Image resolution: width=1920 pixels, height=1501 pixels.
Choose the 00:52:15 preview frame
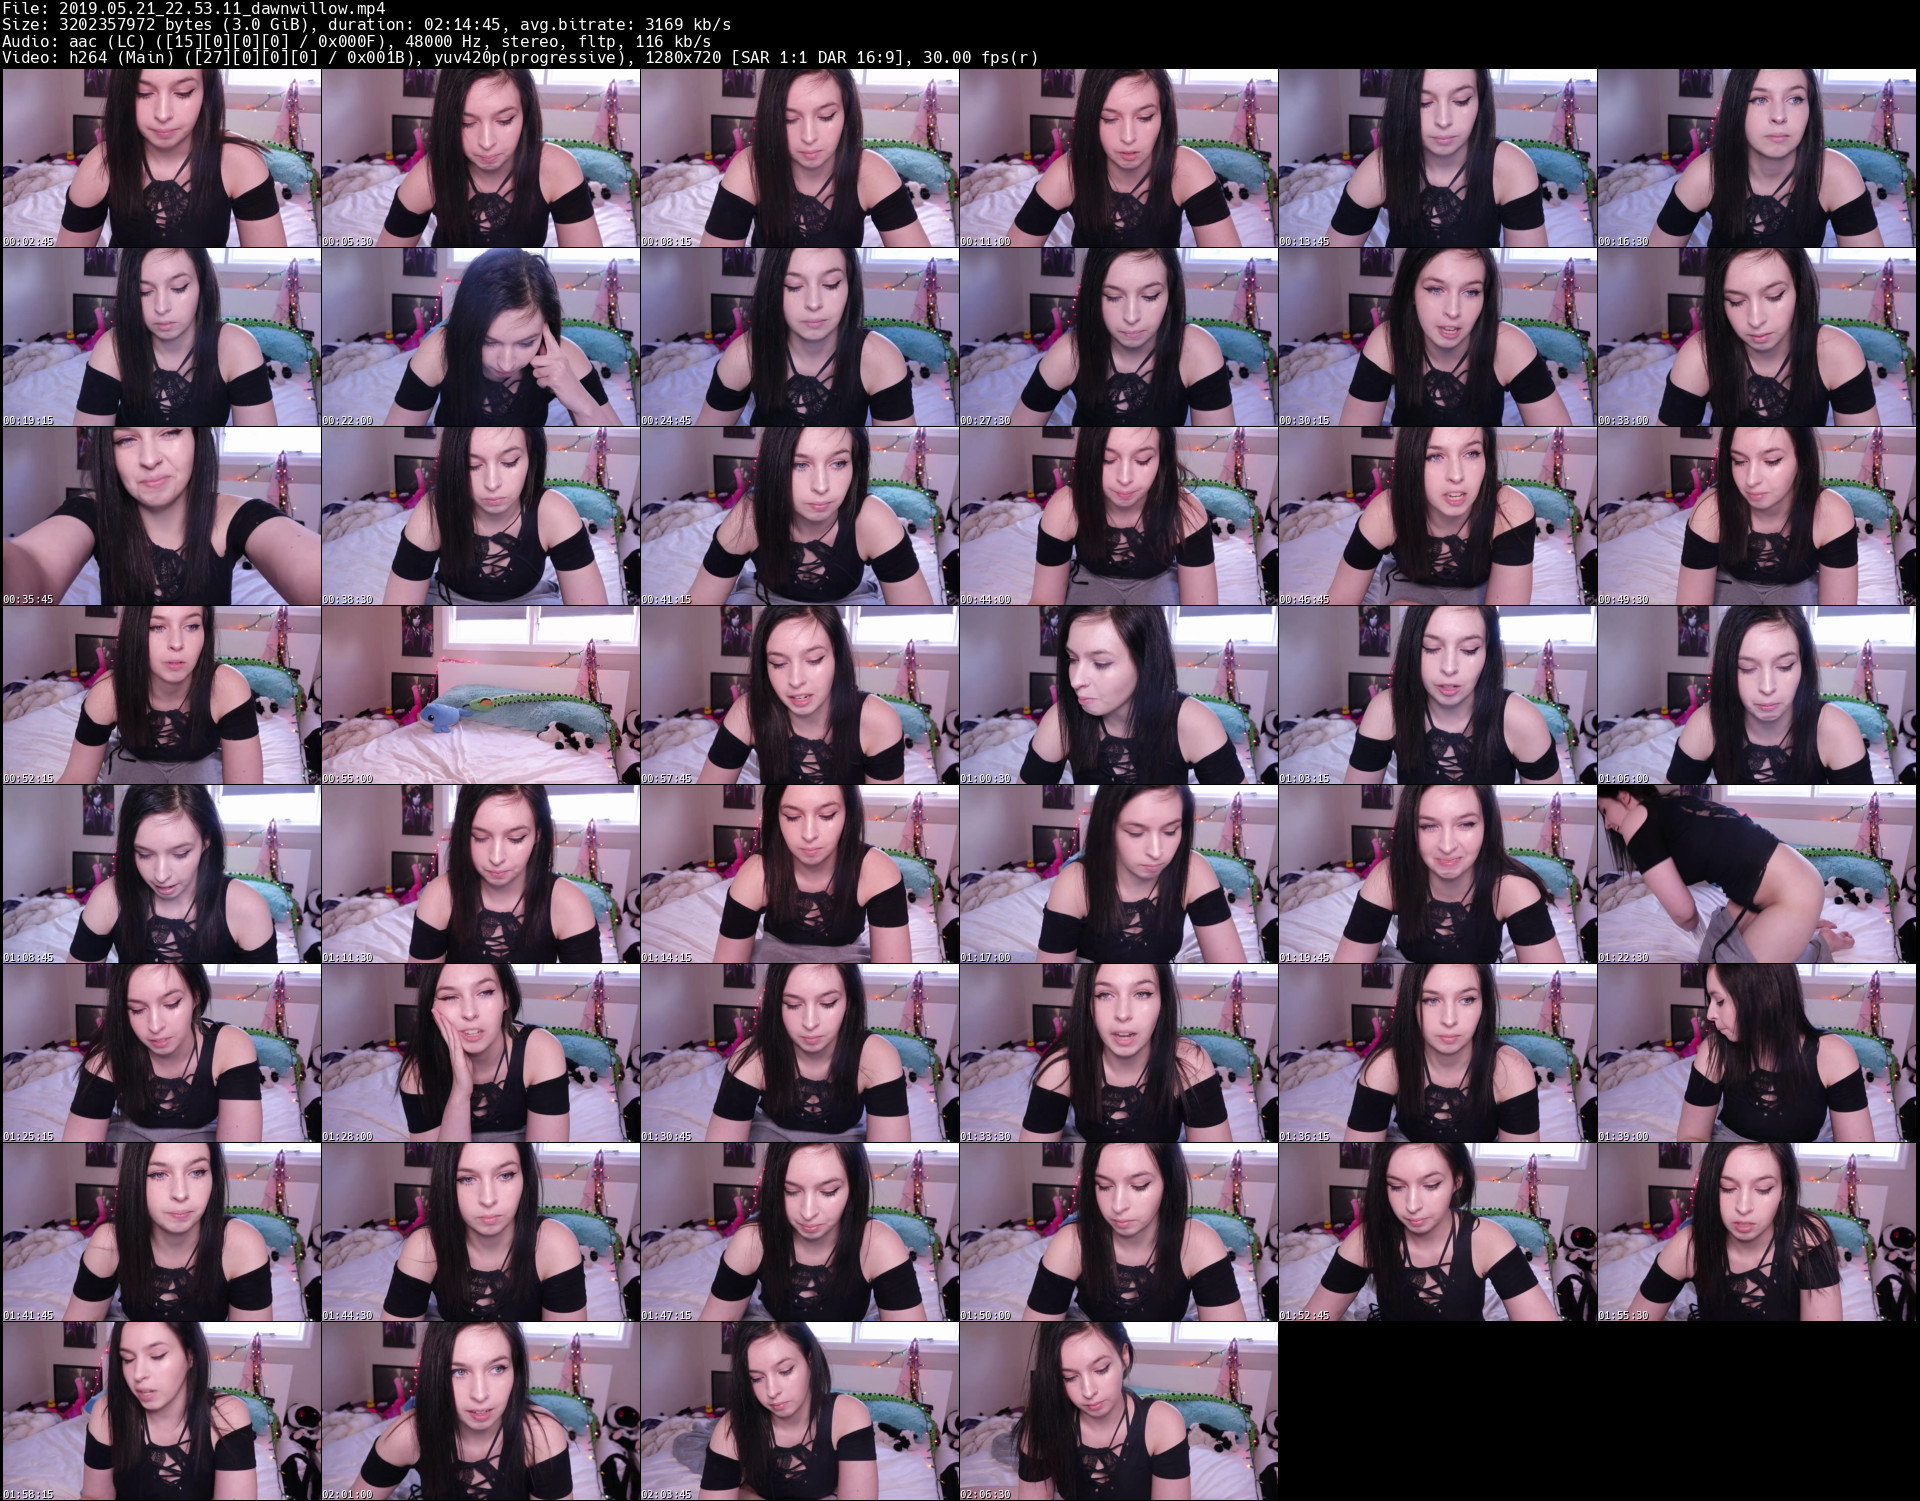click(161, 695)
